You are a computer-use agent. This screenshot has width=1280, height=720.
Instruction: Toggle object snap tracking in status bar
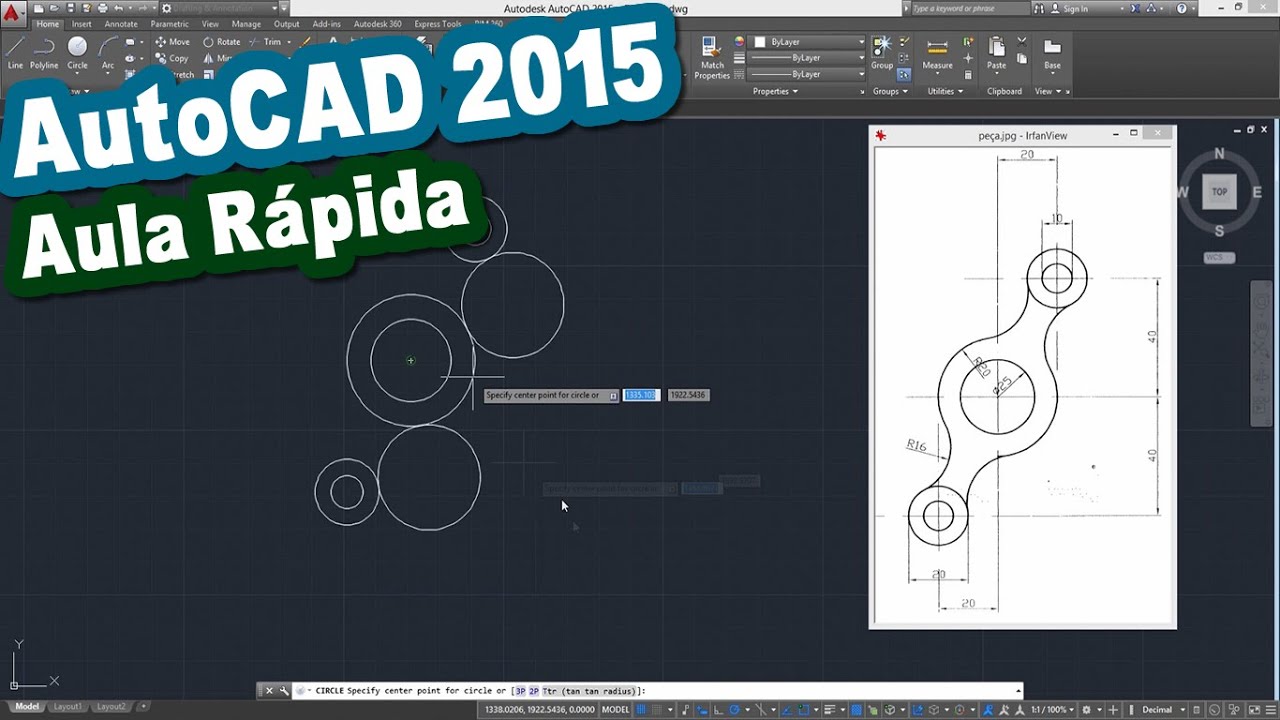point(787,710)
